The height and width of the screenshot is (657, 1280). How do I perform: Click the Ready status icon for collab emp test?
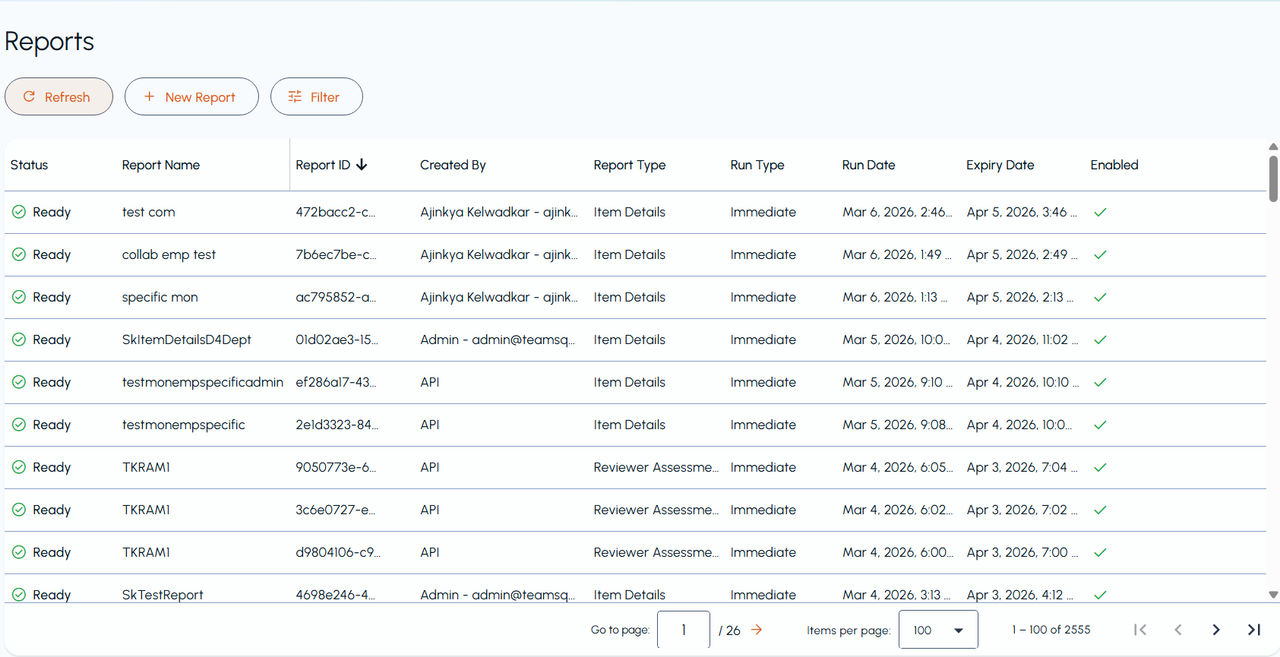[x=19, y=255]
